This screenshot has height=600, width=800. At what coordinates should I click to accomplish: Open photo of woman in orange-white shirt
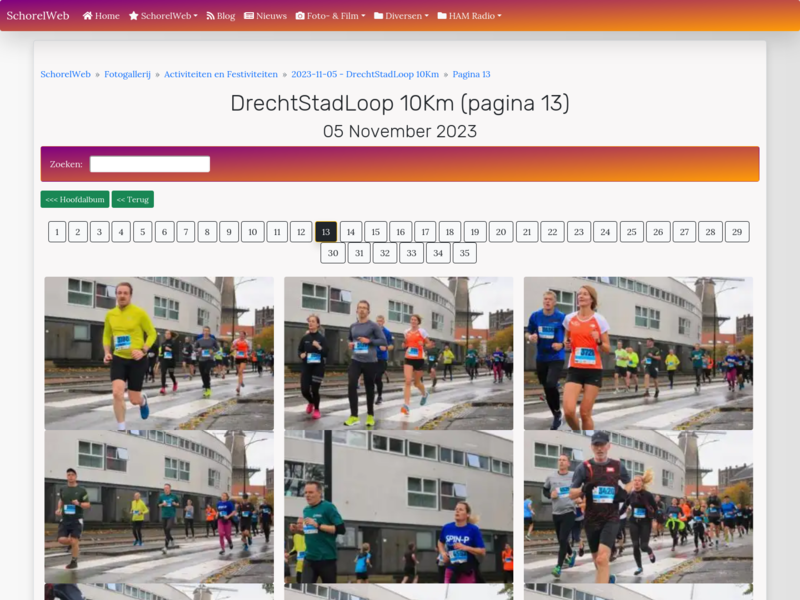[638, 353]
